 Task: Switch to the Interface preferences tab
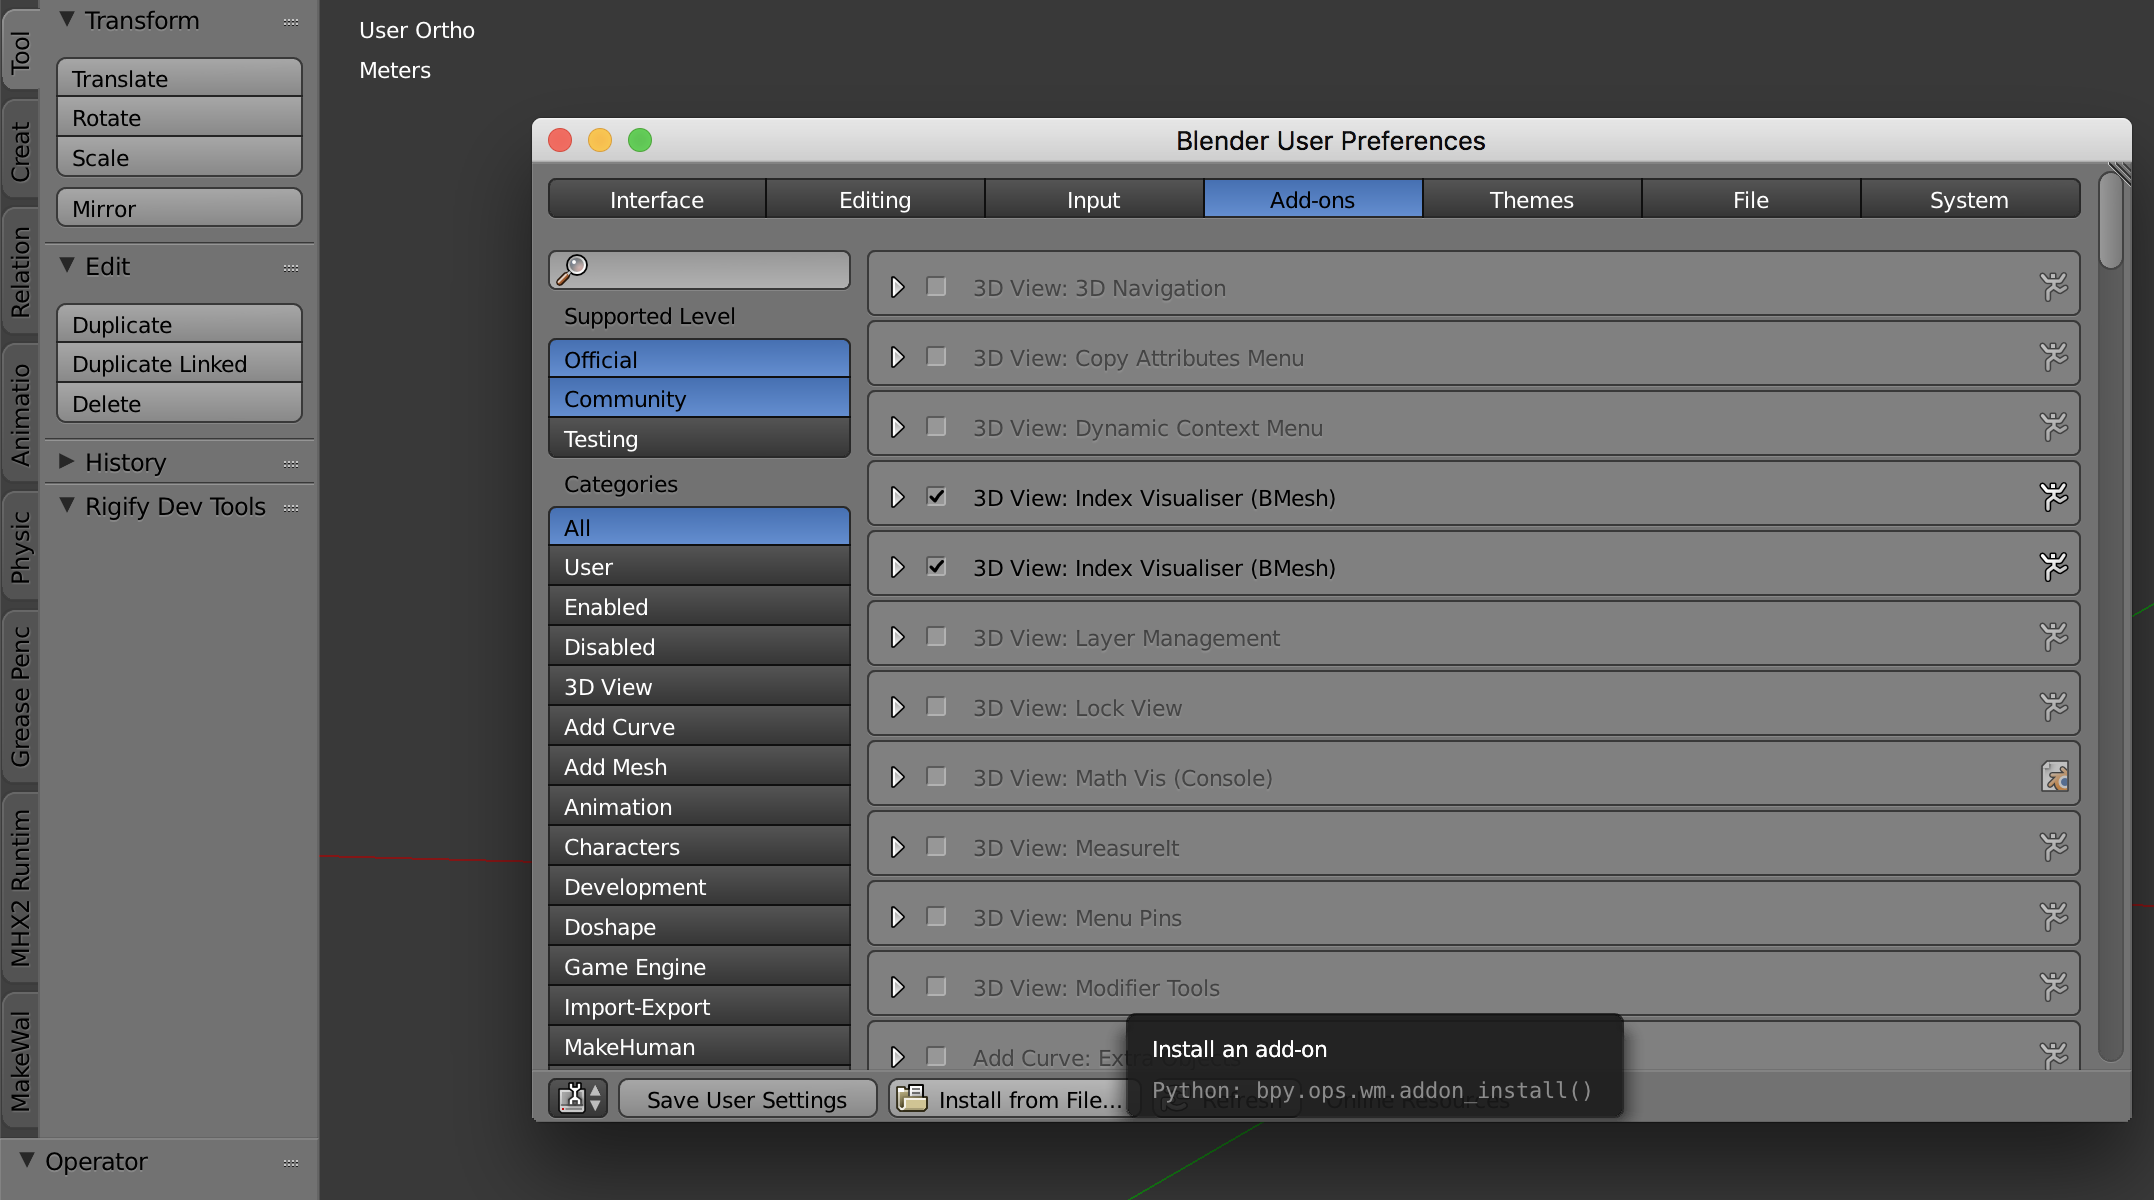(x=657, y=199)
